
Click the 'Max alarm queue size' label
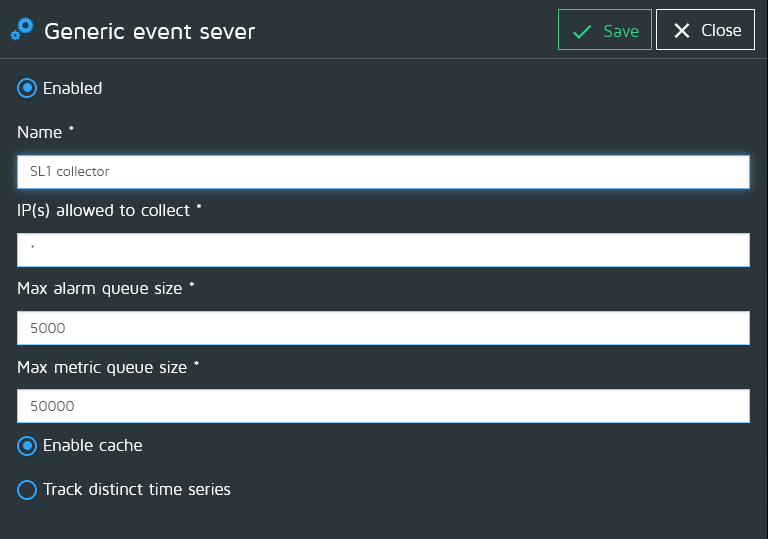coord(100,288)
